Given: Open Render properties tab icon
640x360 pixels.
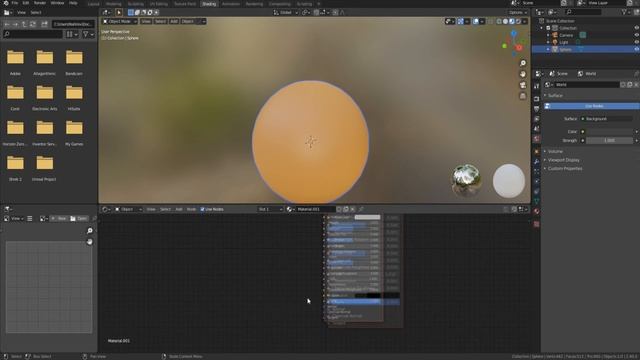Looking at the screenshot, I should [x=536, y=98].
